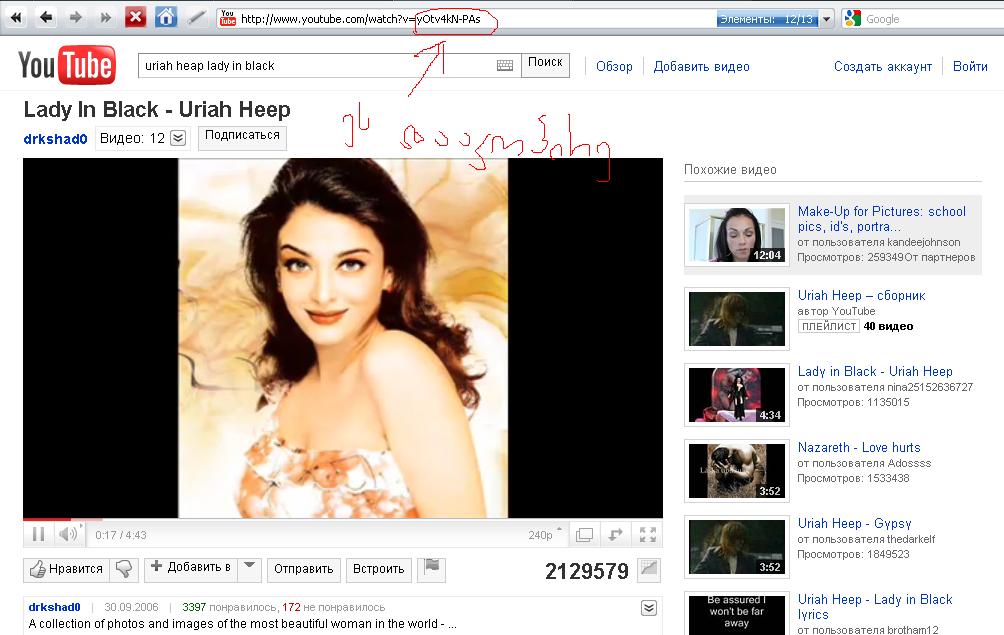Screen dimensions: 1004x635
Task: Open the Nazareth - Love hurts thumbnail
Action: pyautogui.click(x=736, y=470)
